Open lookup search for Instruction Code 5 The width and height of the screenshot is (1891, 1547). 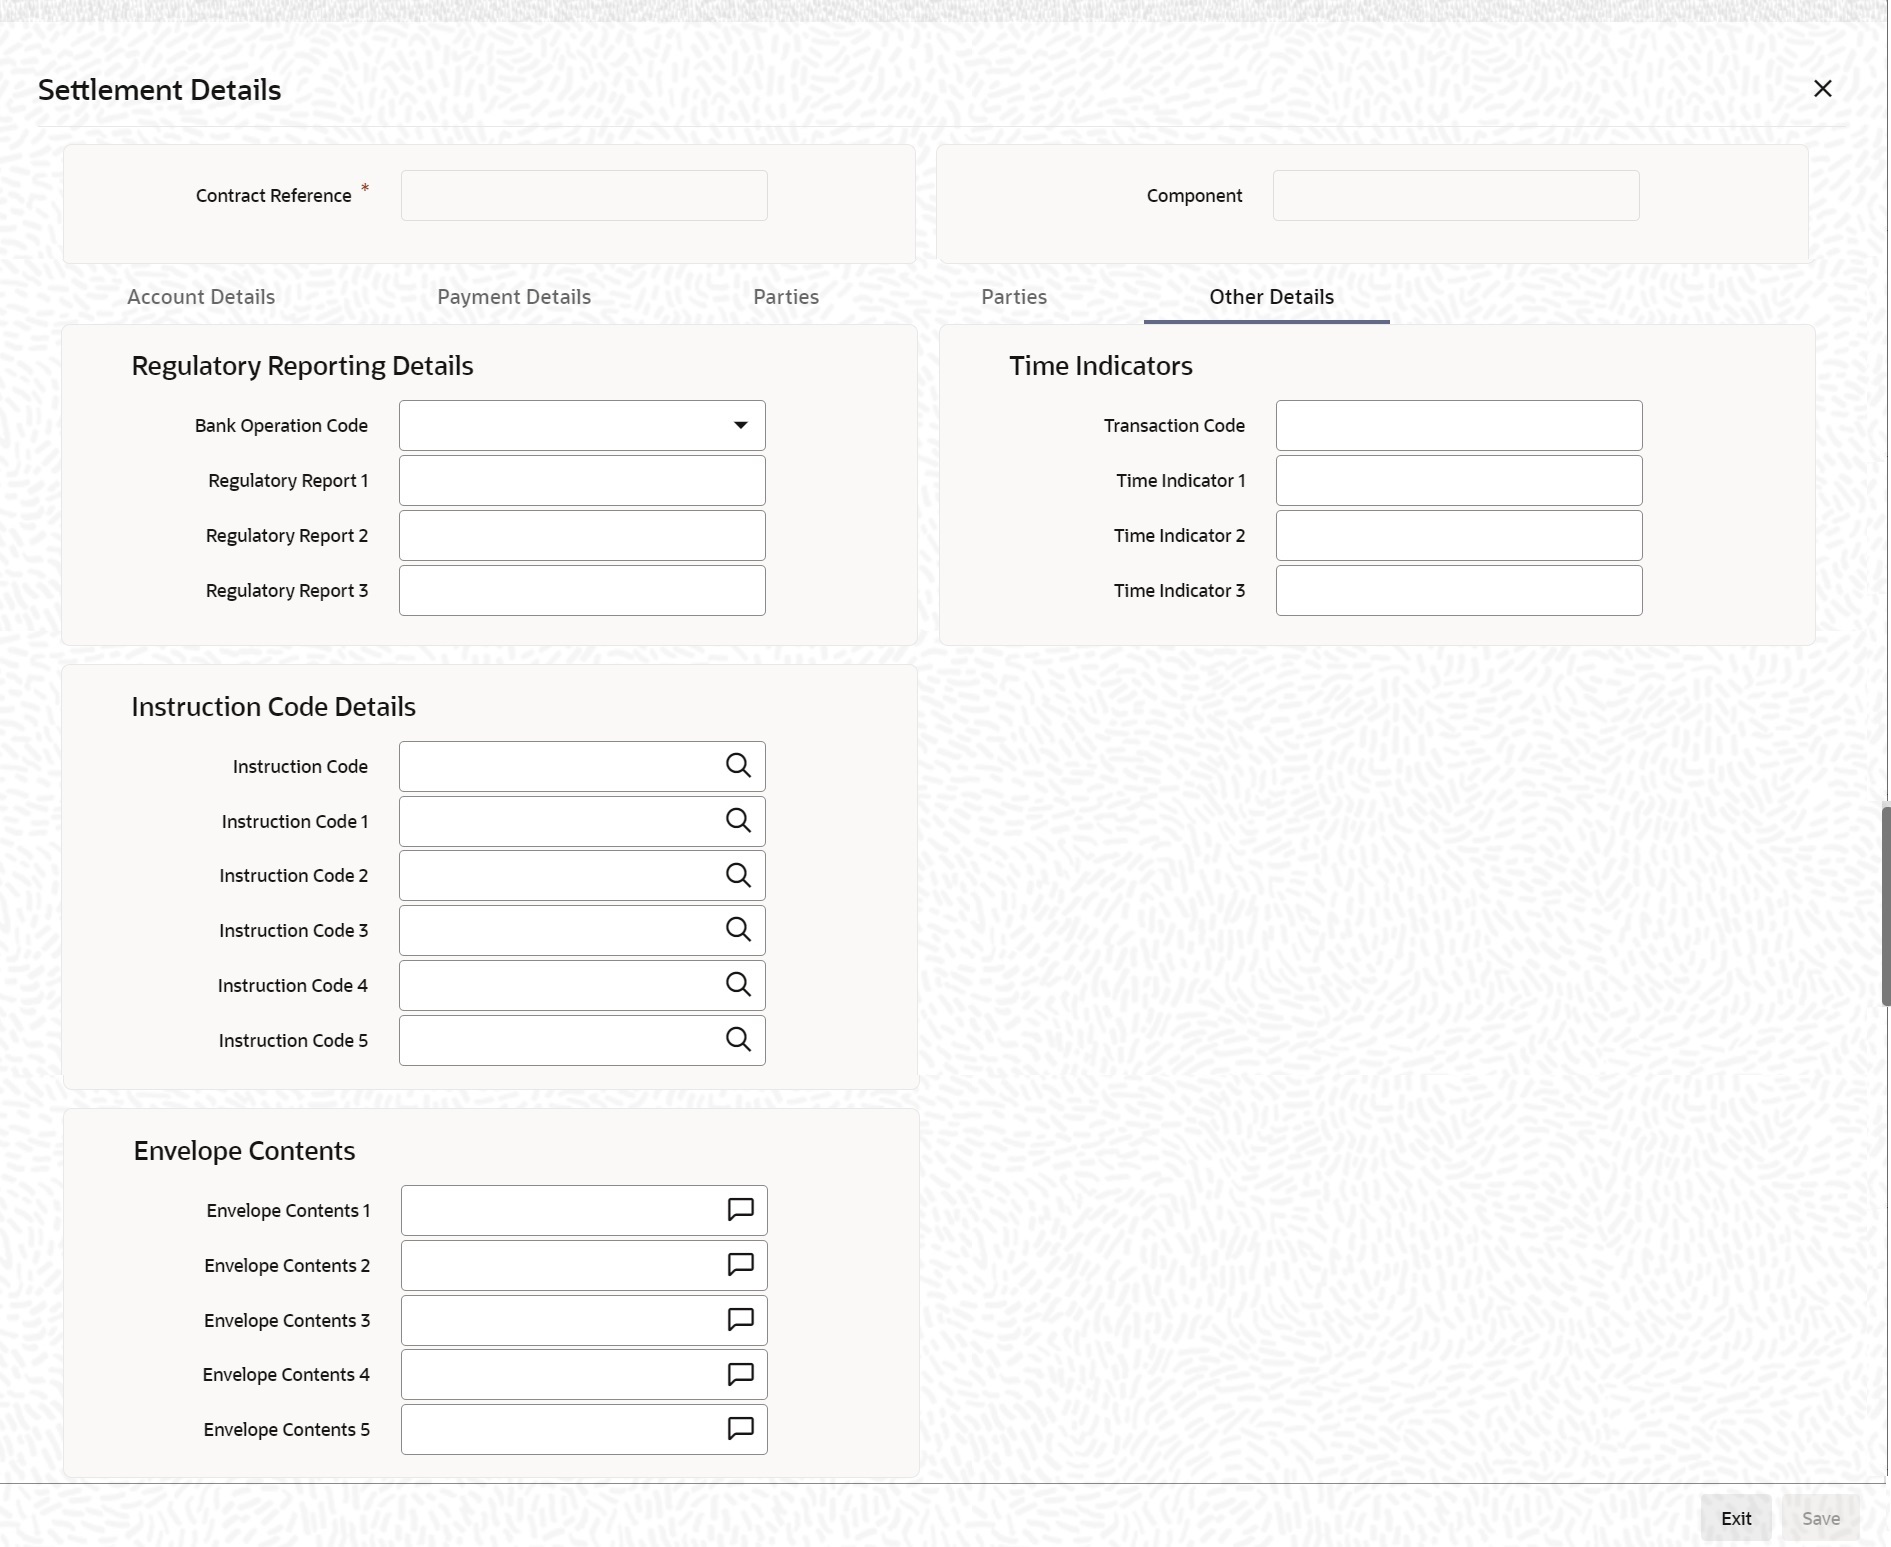coord(738,1040)
